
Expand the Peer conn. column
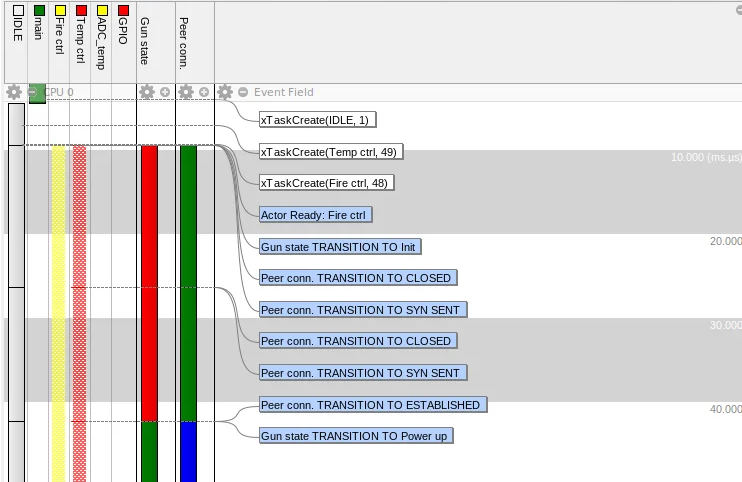tap(204, 92)
